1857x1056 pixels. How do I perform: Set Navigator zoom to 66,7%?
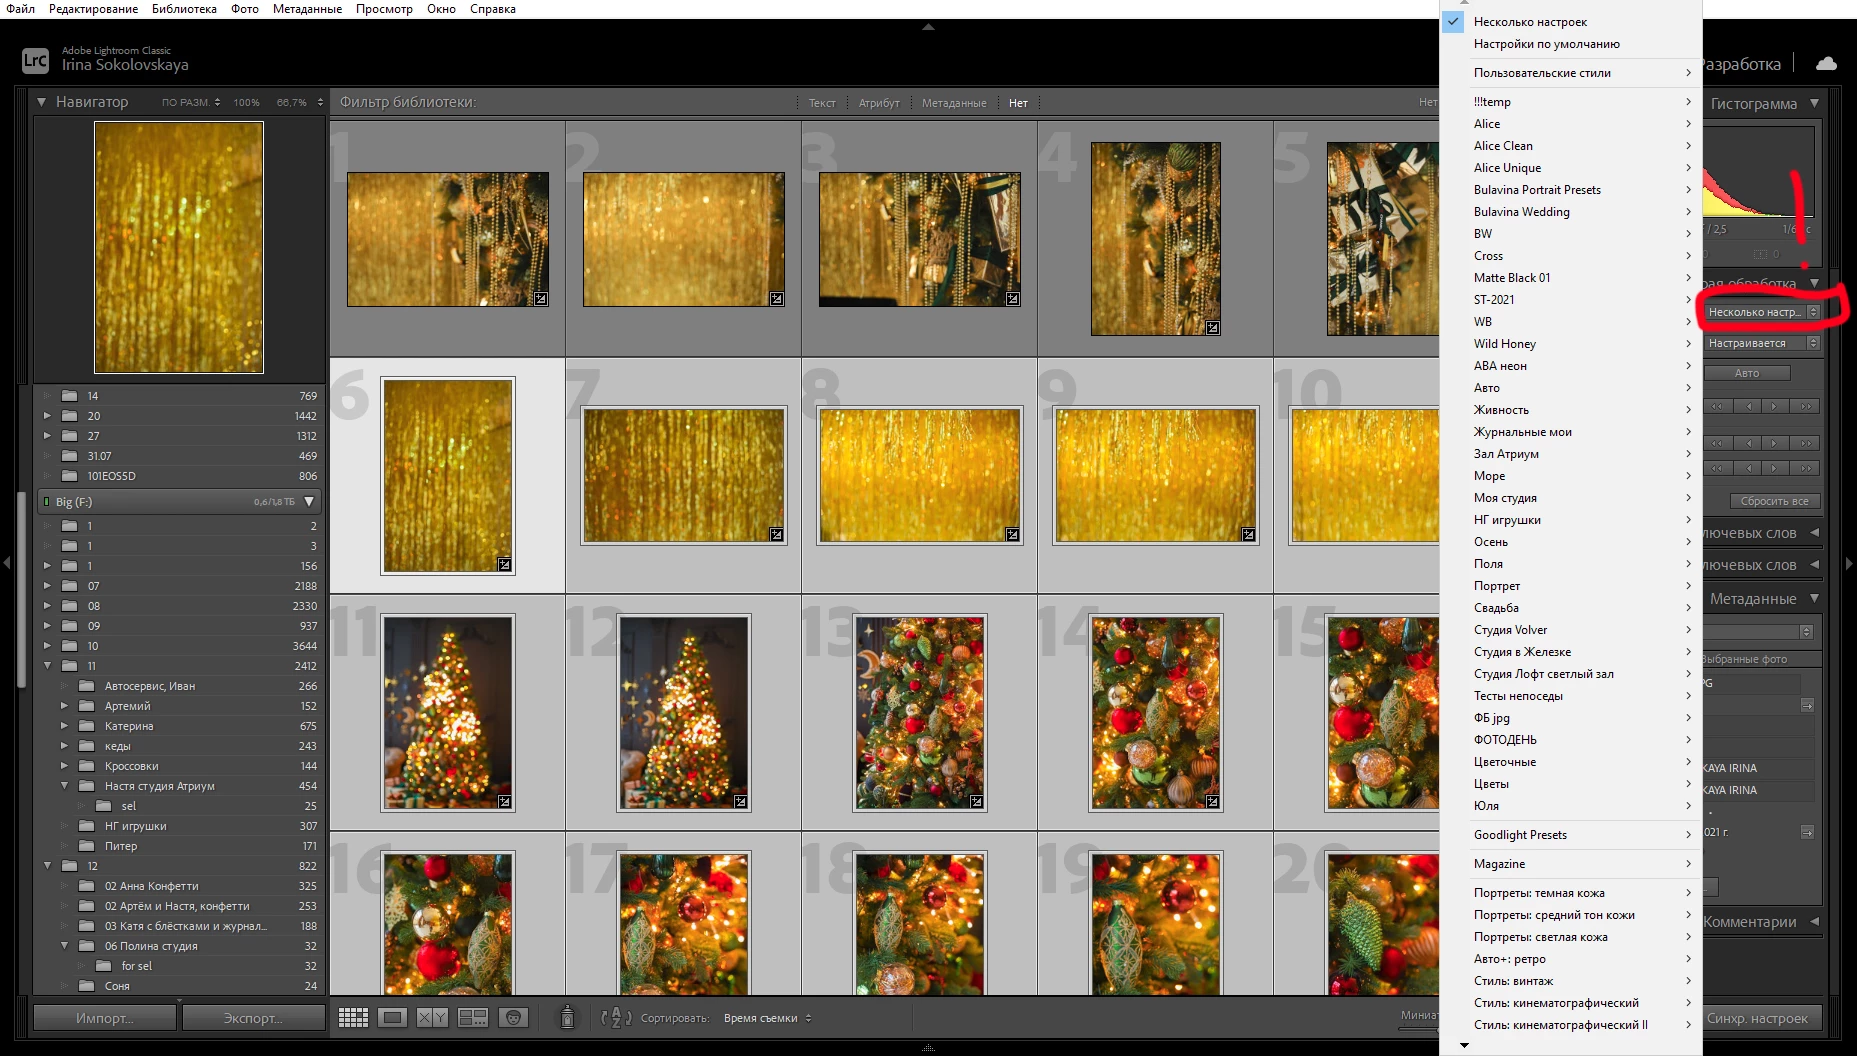point(292,102)
